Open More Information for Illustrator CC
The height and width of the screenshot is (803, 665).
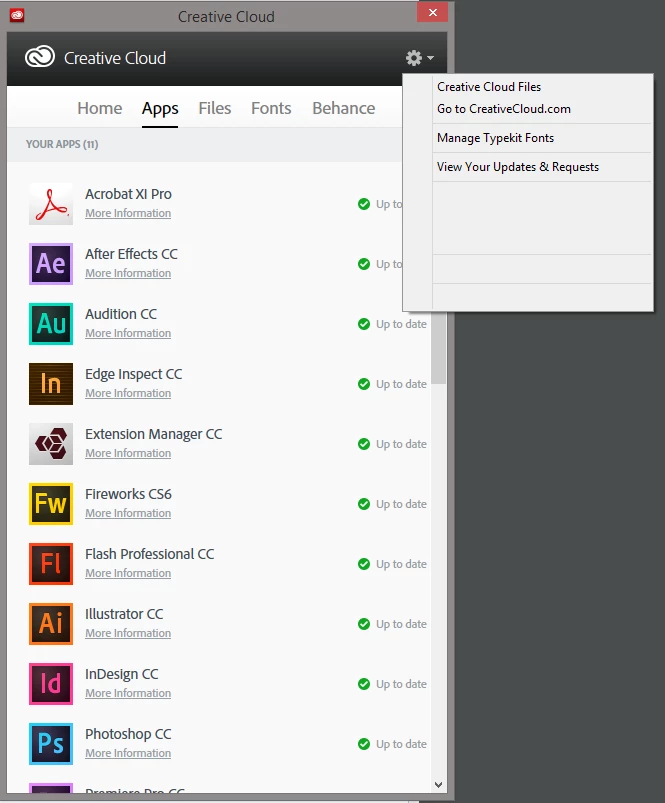point(128,633)
